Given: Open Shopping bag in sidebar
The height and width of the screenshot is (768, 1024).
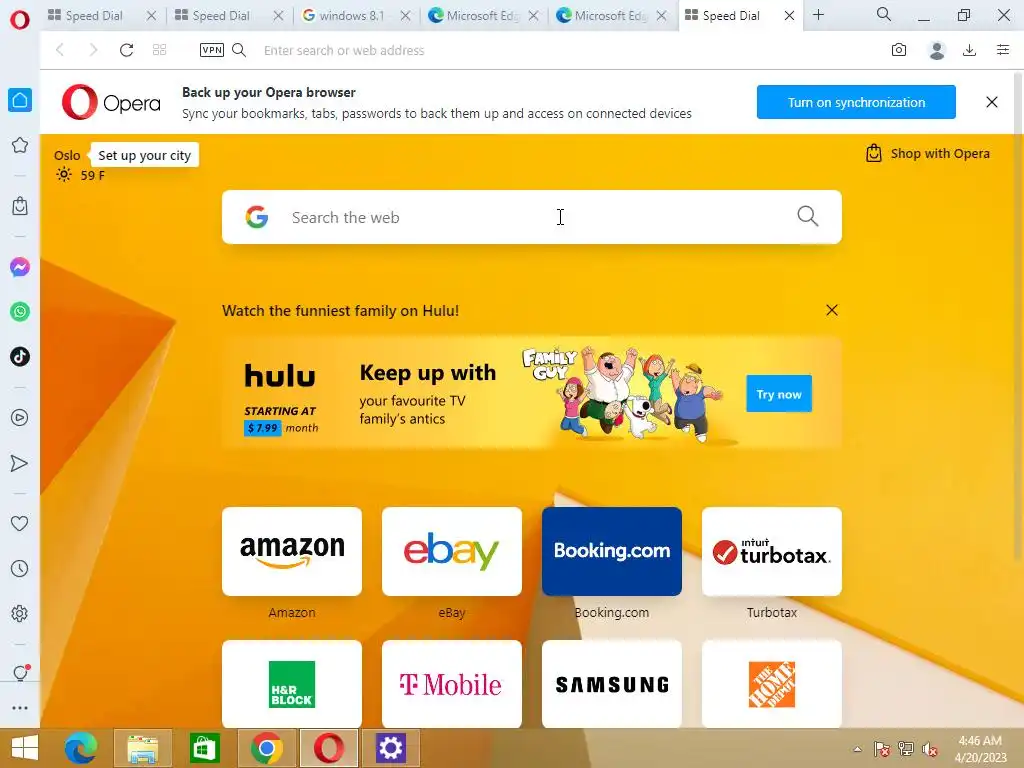Looking at the screenshot, I should (20, 206).
